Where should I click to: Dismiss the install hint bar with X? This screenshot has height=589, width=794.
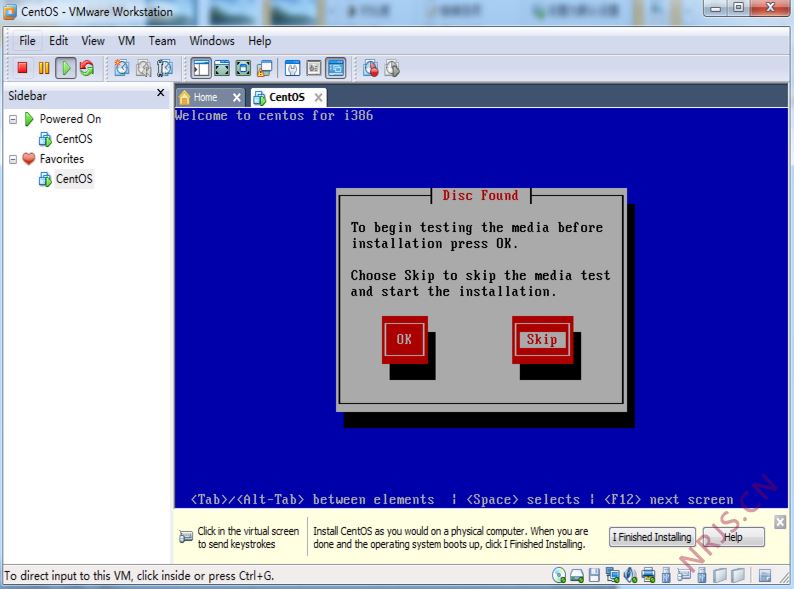(x=780, y=522)
